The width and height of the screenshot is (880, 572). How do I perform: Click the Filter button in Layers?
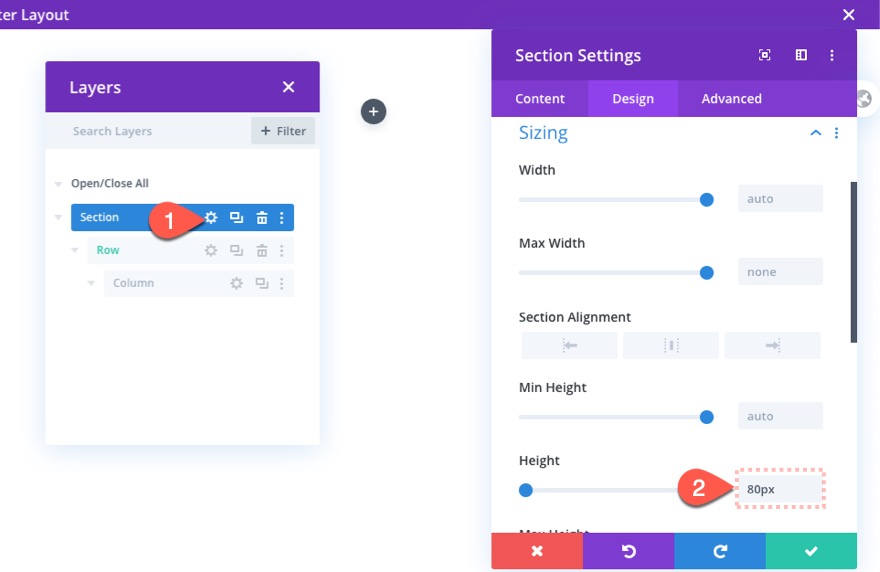283,131
